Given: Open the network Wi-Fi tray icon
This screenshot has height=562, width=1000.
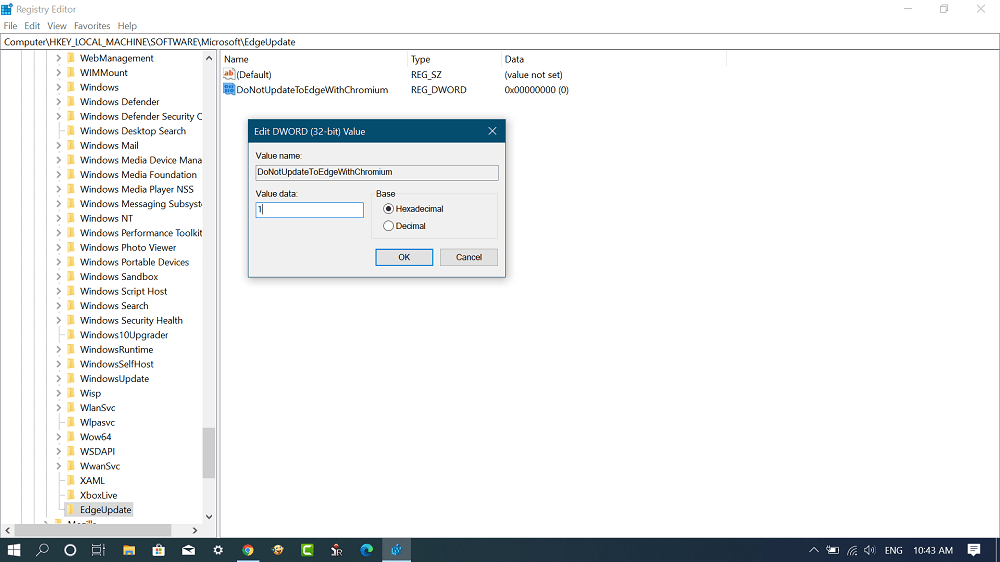Looking at the screenshot, I should click(852, 550).
